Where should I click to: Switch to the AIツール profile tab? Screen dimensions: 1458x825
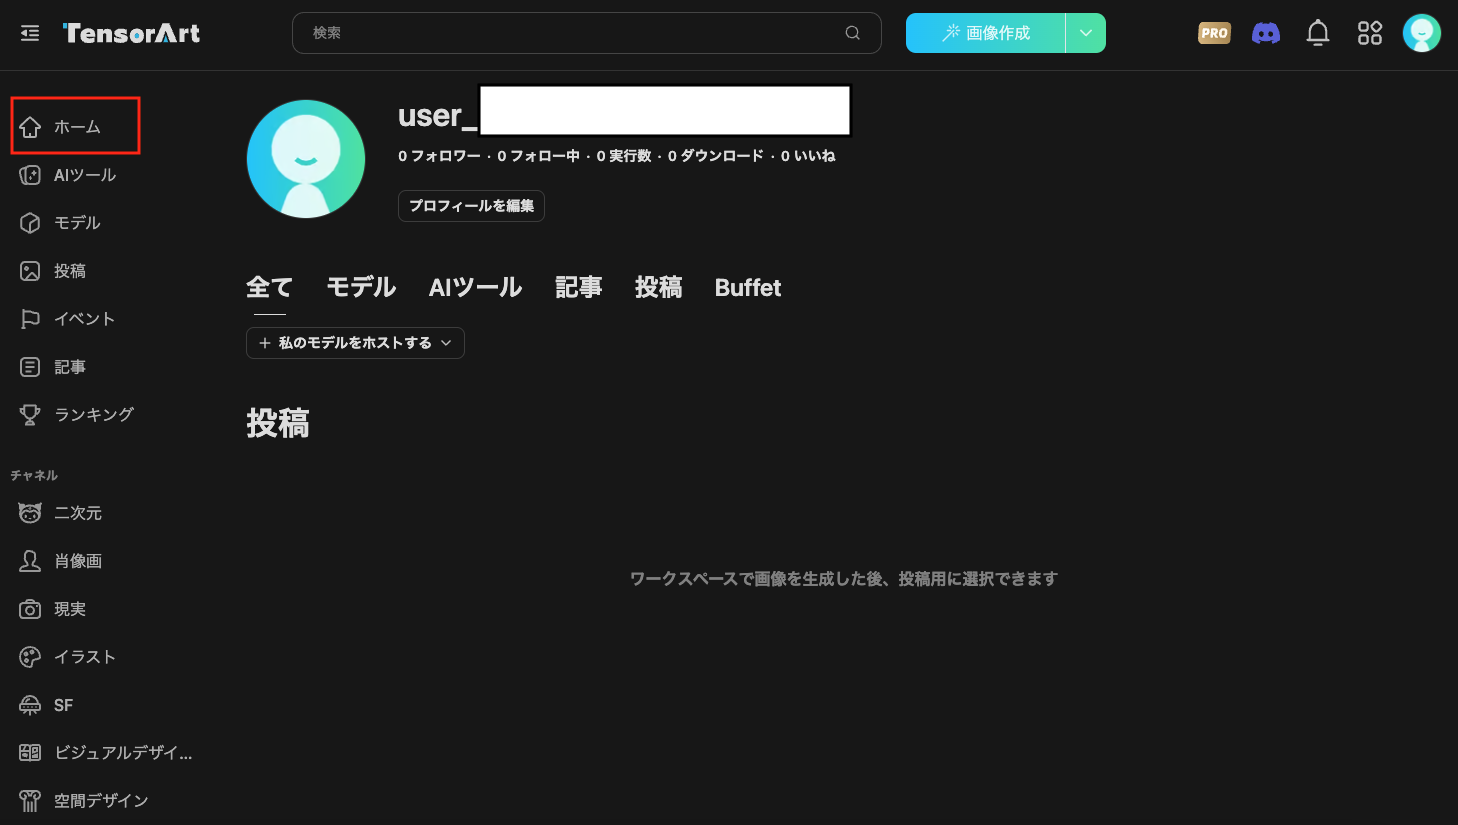pos(476,288)
